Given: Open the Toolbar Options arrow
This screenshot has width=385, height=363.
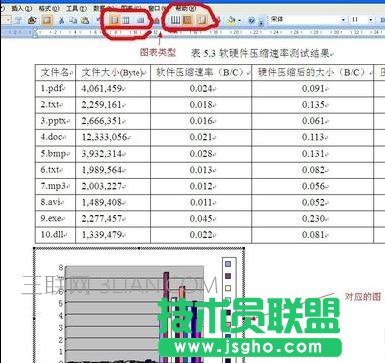Looking at the screenshot, I should coord(261,21).
